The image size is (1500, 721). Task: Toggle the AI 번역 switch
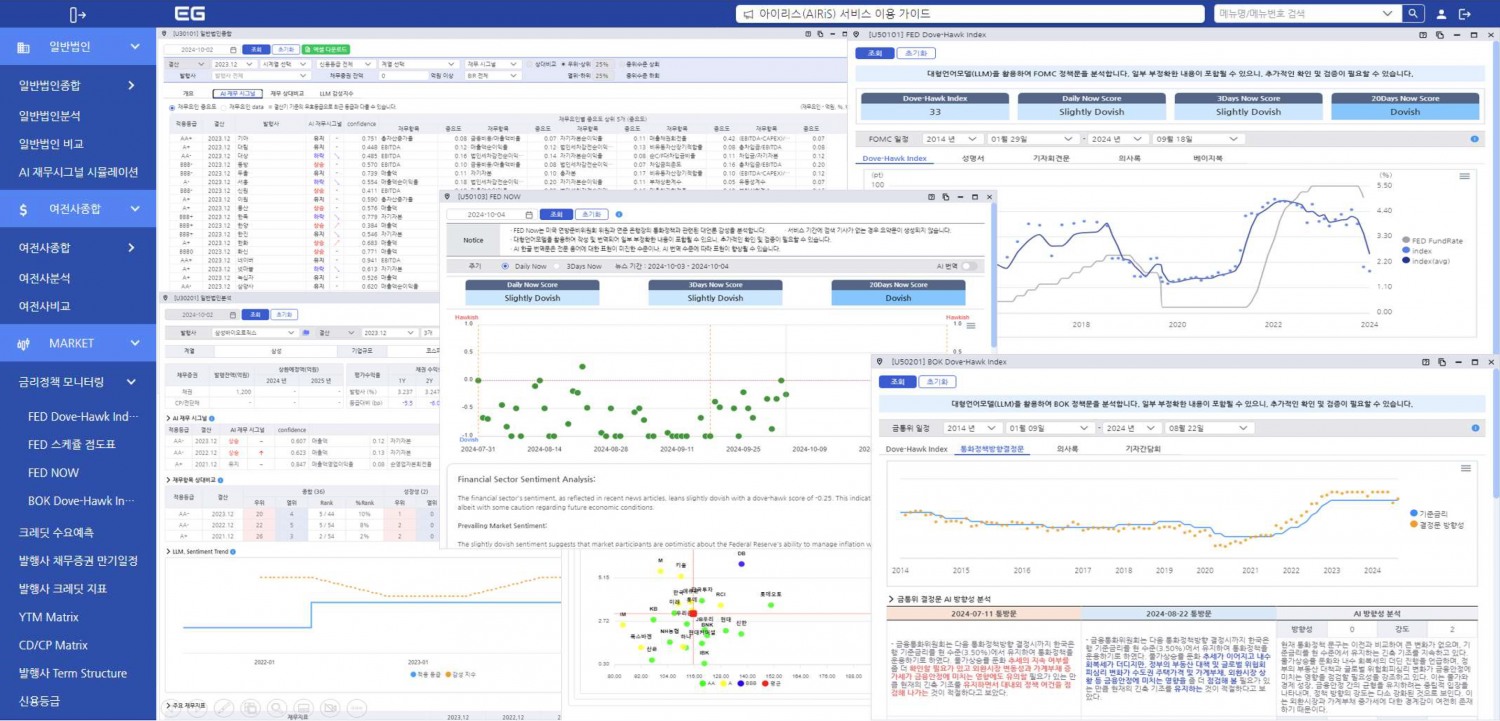pos(970,267)
